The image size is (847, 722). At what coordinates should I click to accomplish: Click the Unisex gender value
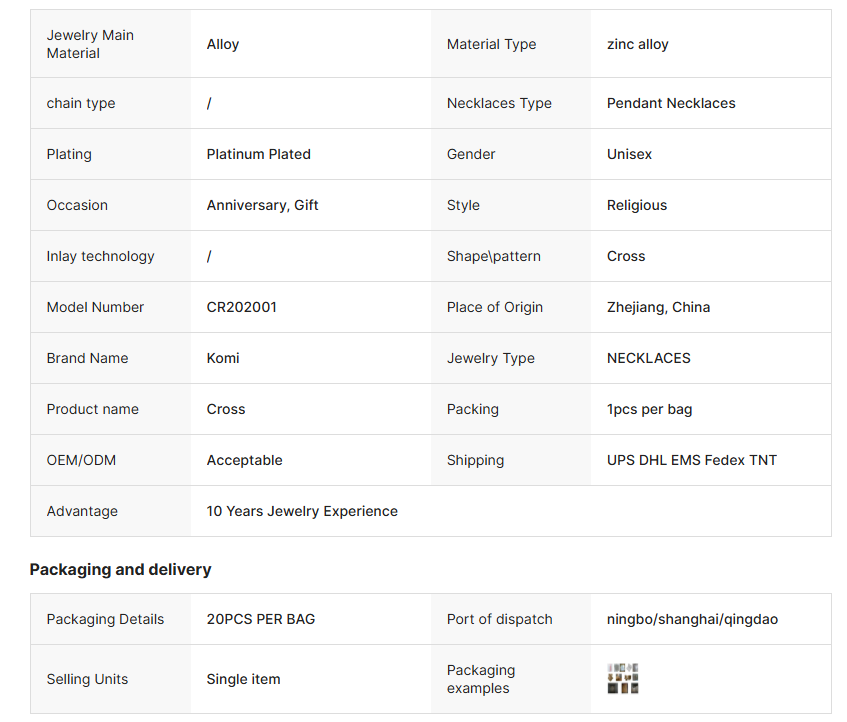point(629,154)
